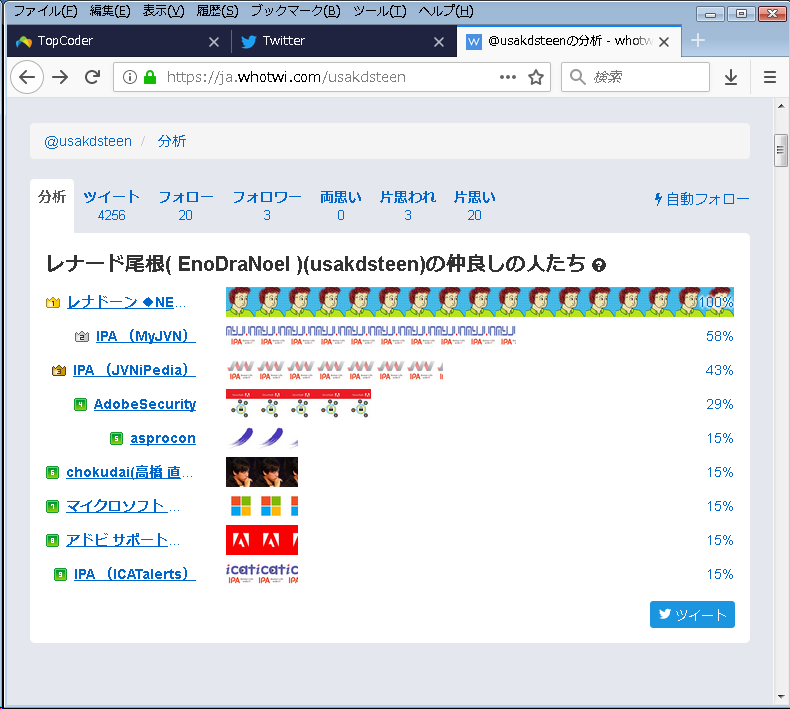This screenshot has width=790, height=709.
Task: Open the ファイル(F) menu
Action: (x=45, y=11)
